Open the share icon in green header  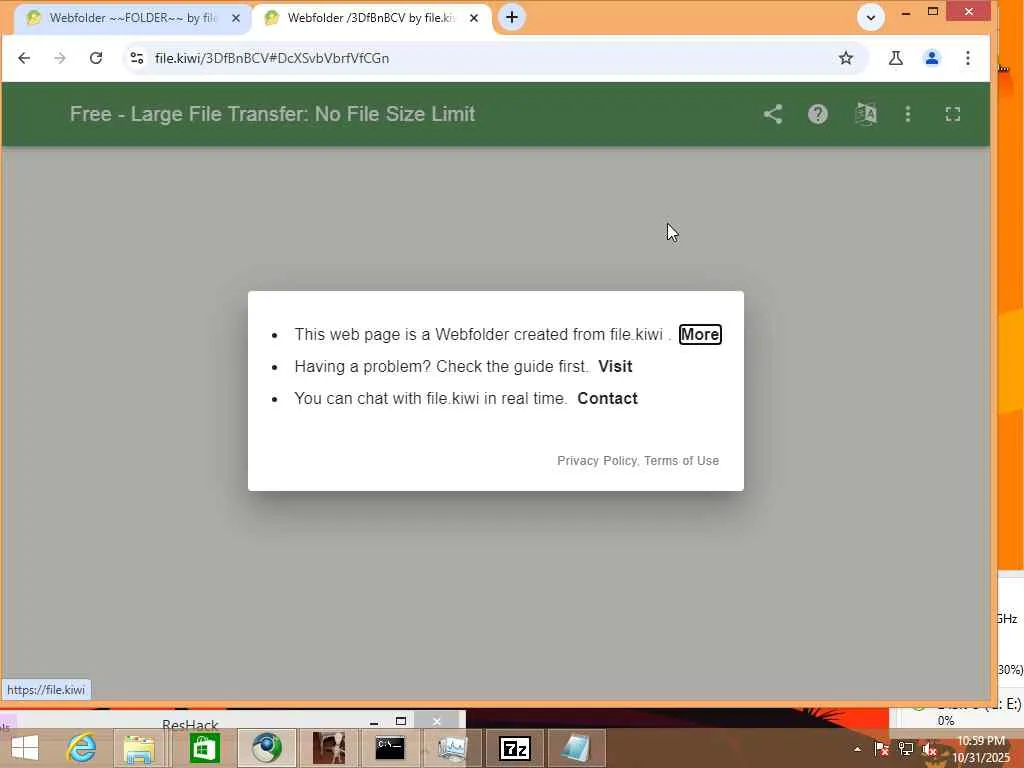click(773, 114)
